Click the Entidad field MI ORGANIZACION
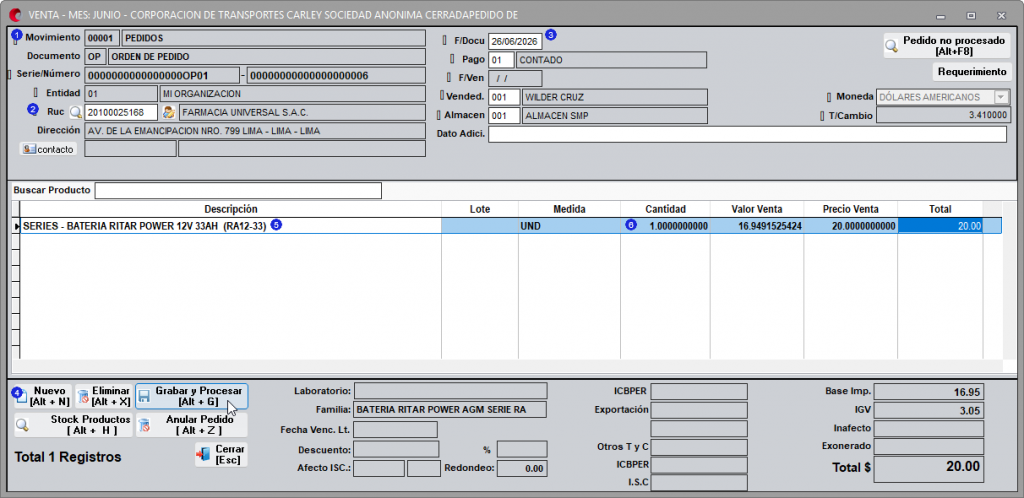Viewport: 1024px width, 498px height. click(293, 94)
